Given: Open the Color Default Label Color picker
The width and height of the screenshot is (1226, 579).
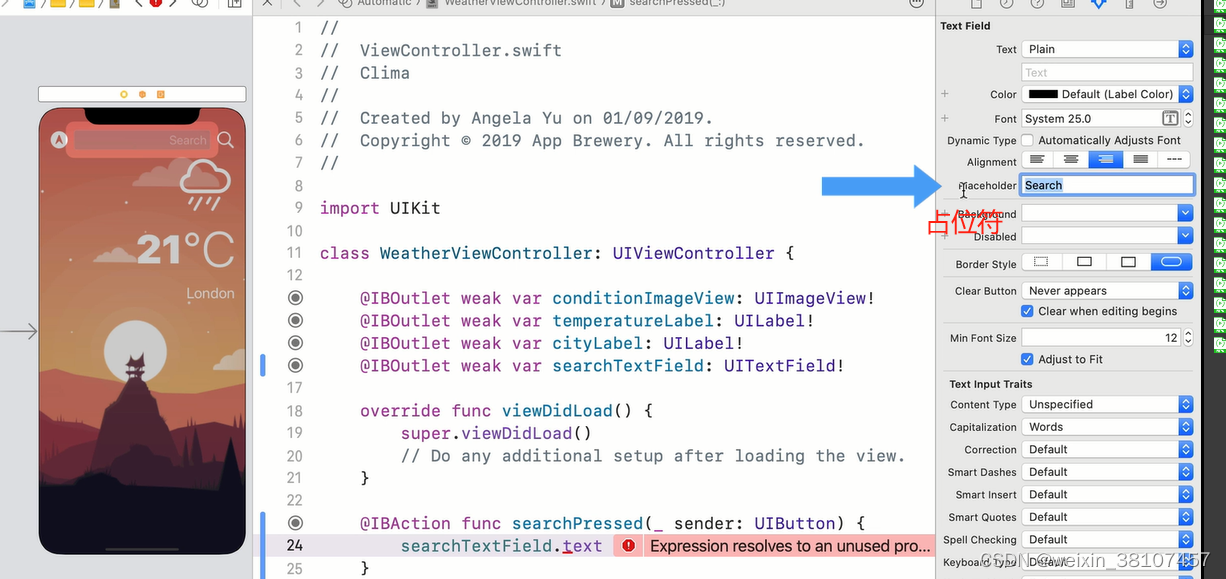Looking at the screenshot, I should coord(1108,94).
